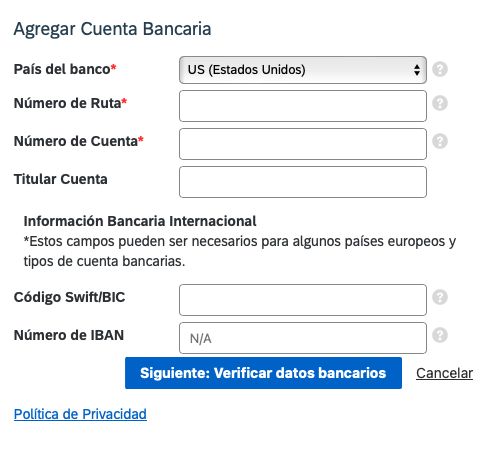This screenshot has height=450, width=489.
Task: Click the Código Swift/BIC input field
Action: point(303,300)
